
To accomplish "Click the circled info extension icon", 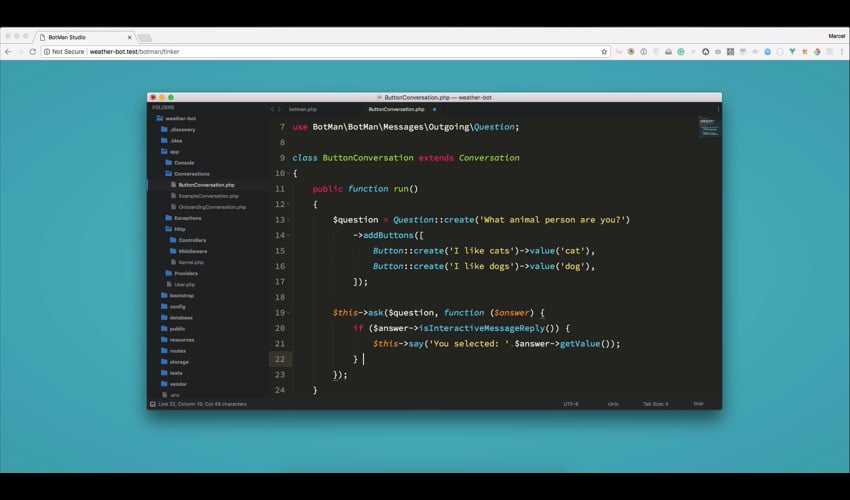I will click(x=643, y=52).
